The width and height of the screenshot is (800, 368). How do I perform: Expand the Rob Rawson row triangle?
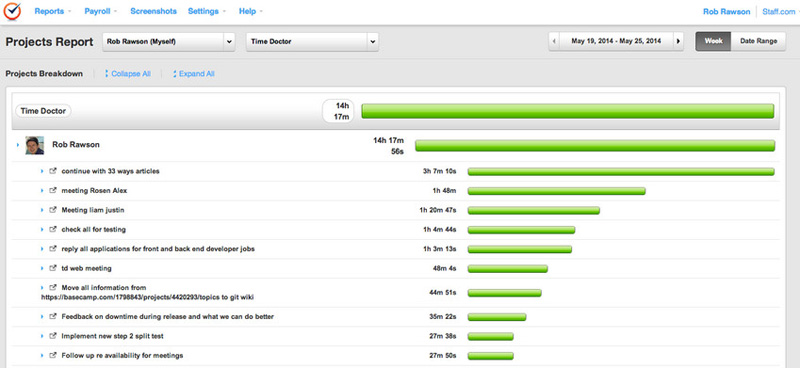[18, 145]
